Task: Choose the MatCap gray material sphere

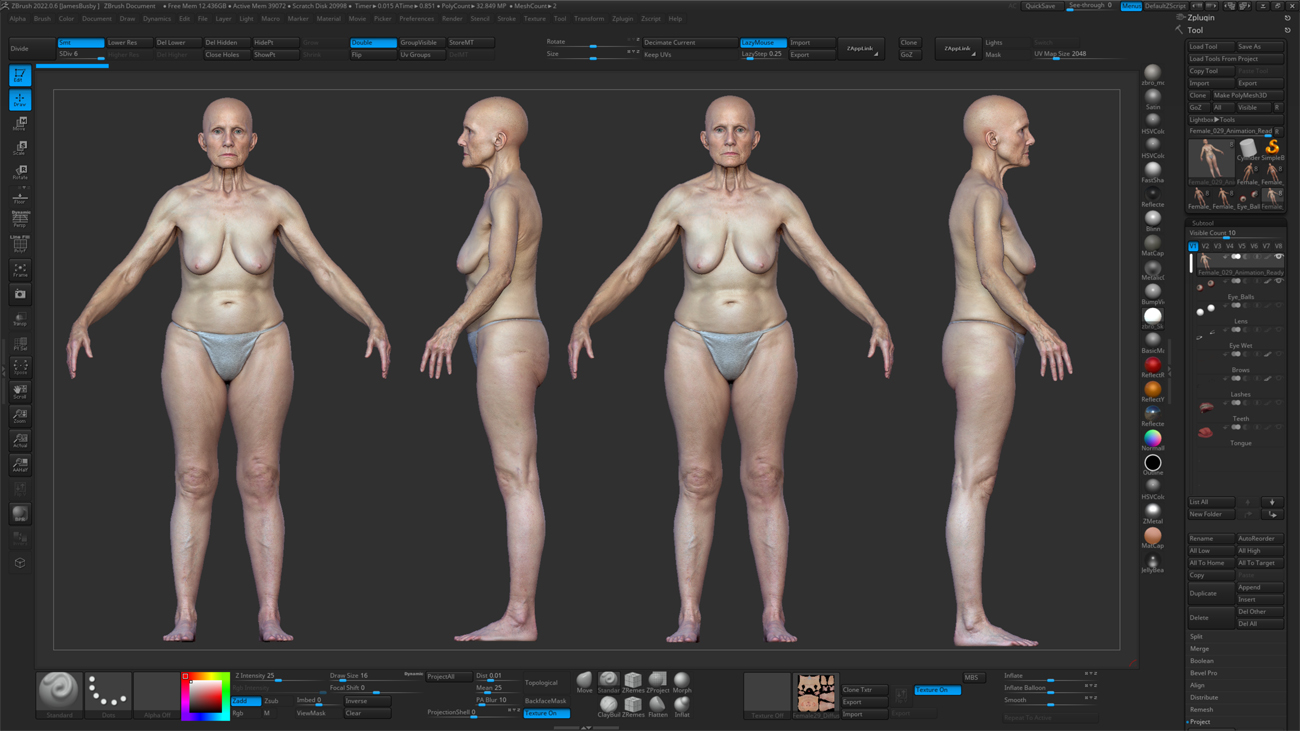Action: (x=1153, y=245)
